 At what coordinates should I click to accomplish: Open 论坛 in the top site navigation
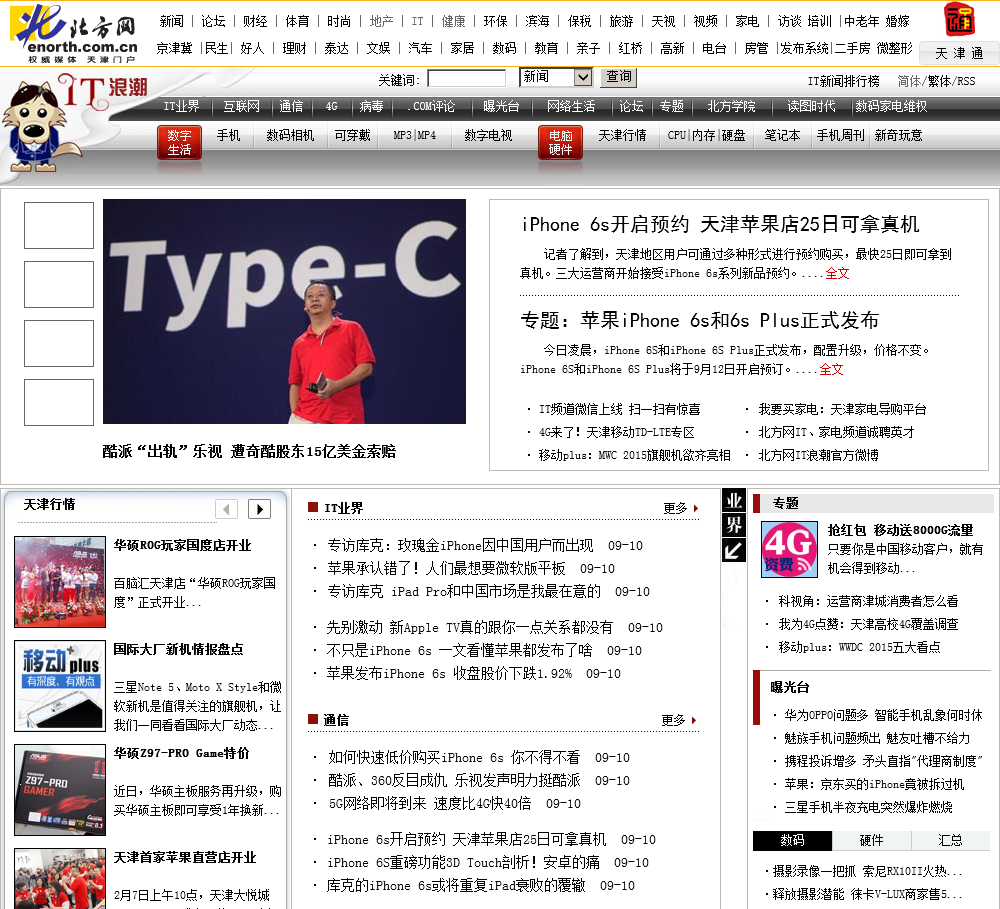click(x=213, y=22)
